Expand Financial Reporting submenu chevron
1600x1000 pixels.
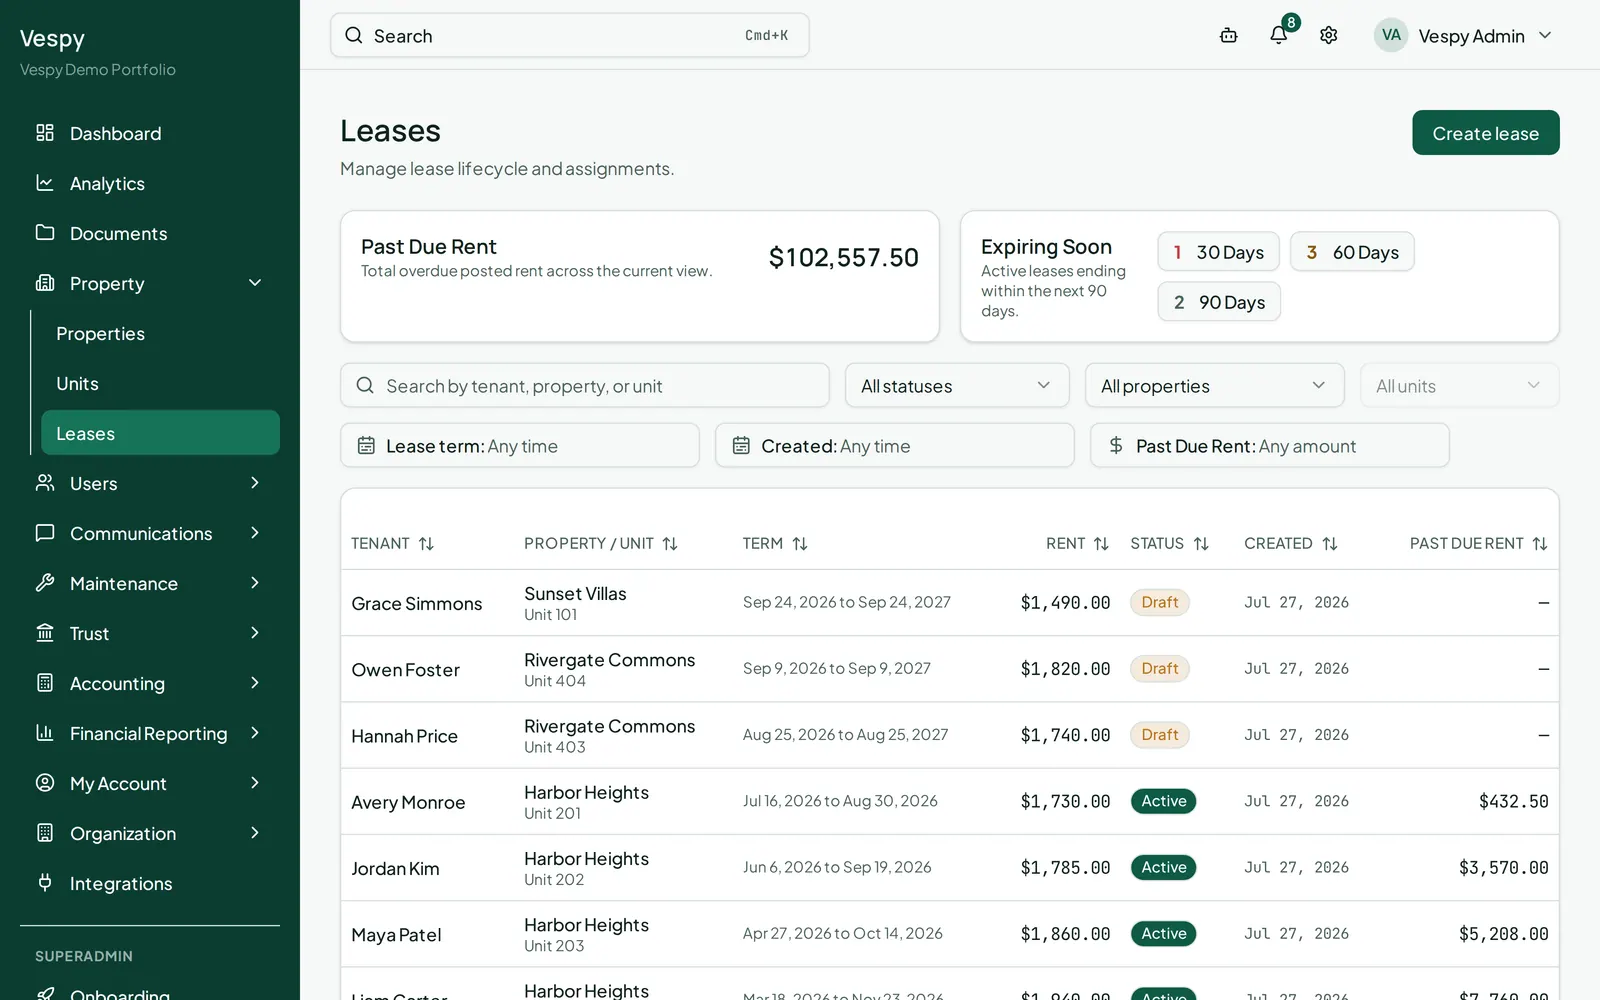(255, 733)
